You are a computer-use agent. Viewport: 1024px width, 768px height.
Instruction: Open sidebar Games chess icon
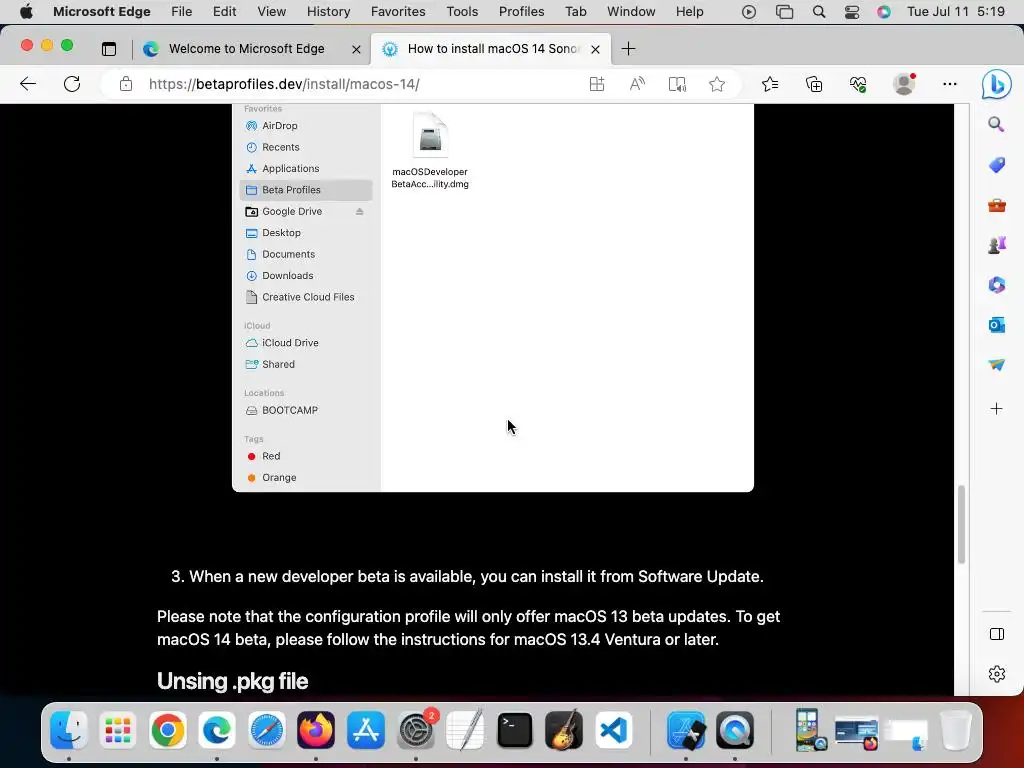[997, 245]
